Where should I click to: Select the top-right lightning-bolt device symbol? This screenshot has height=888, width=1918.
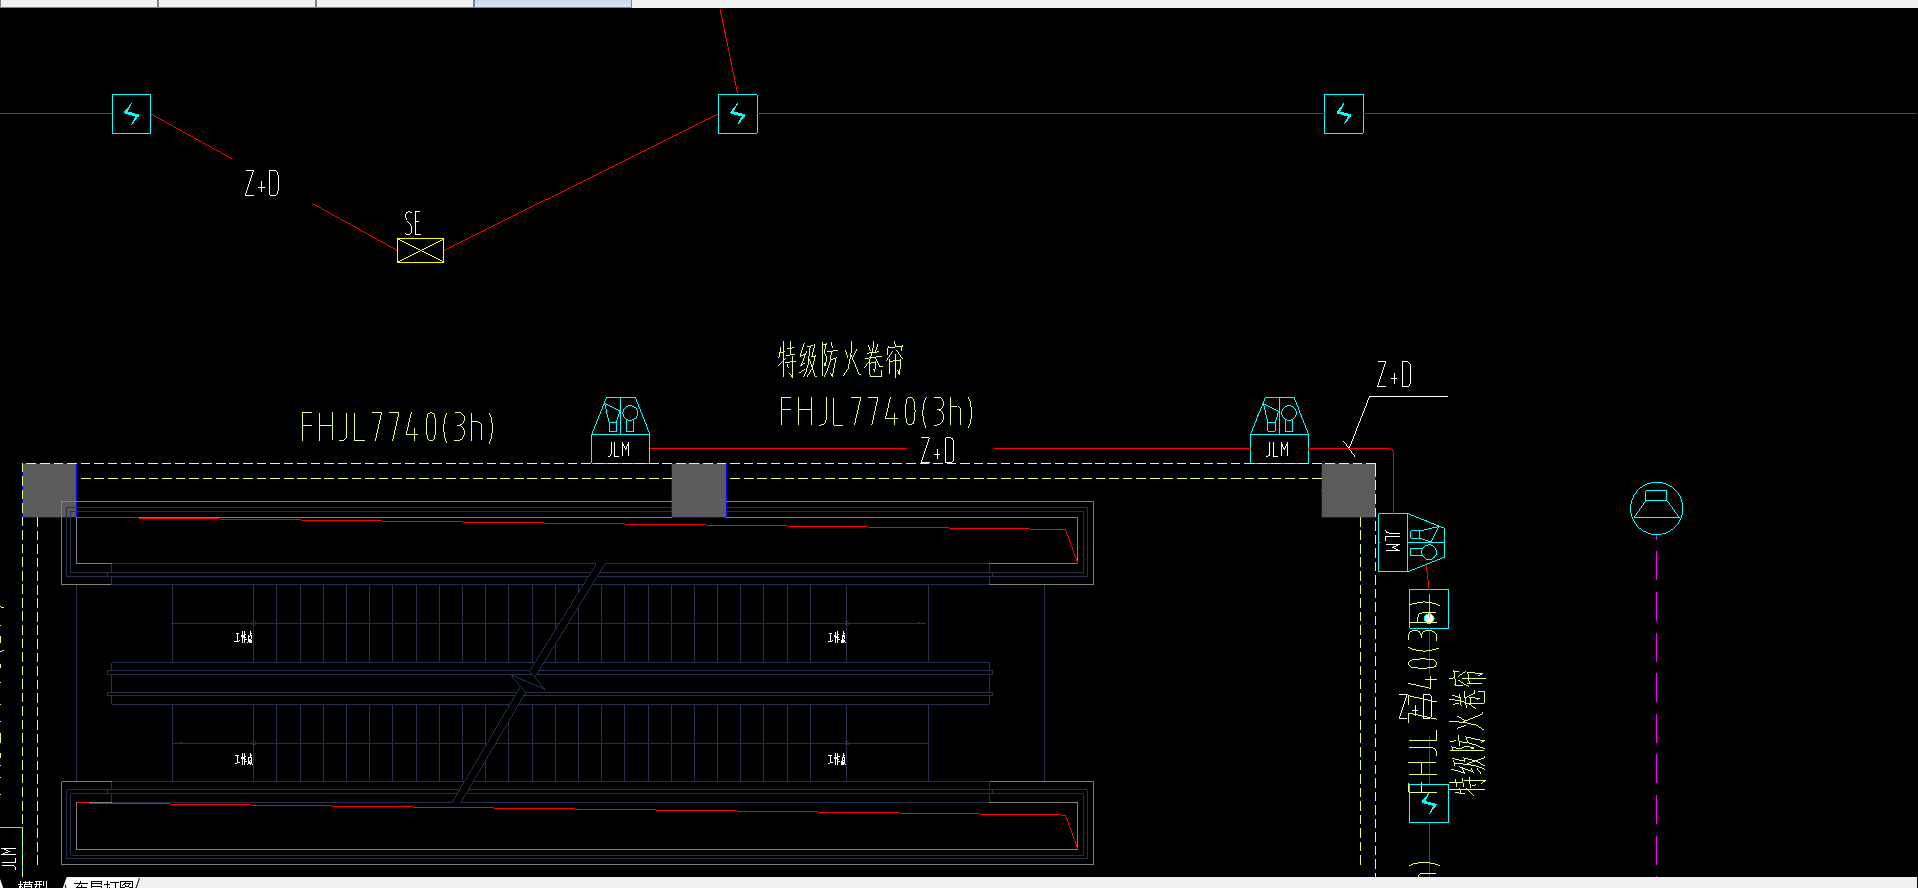pyautogui.click(x=1344, y=114)
